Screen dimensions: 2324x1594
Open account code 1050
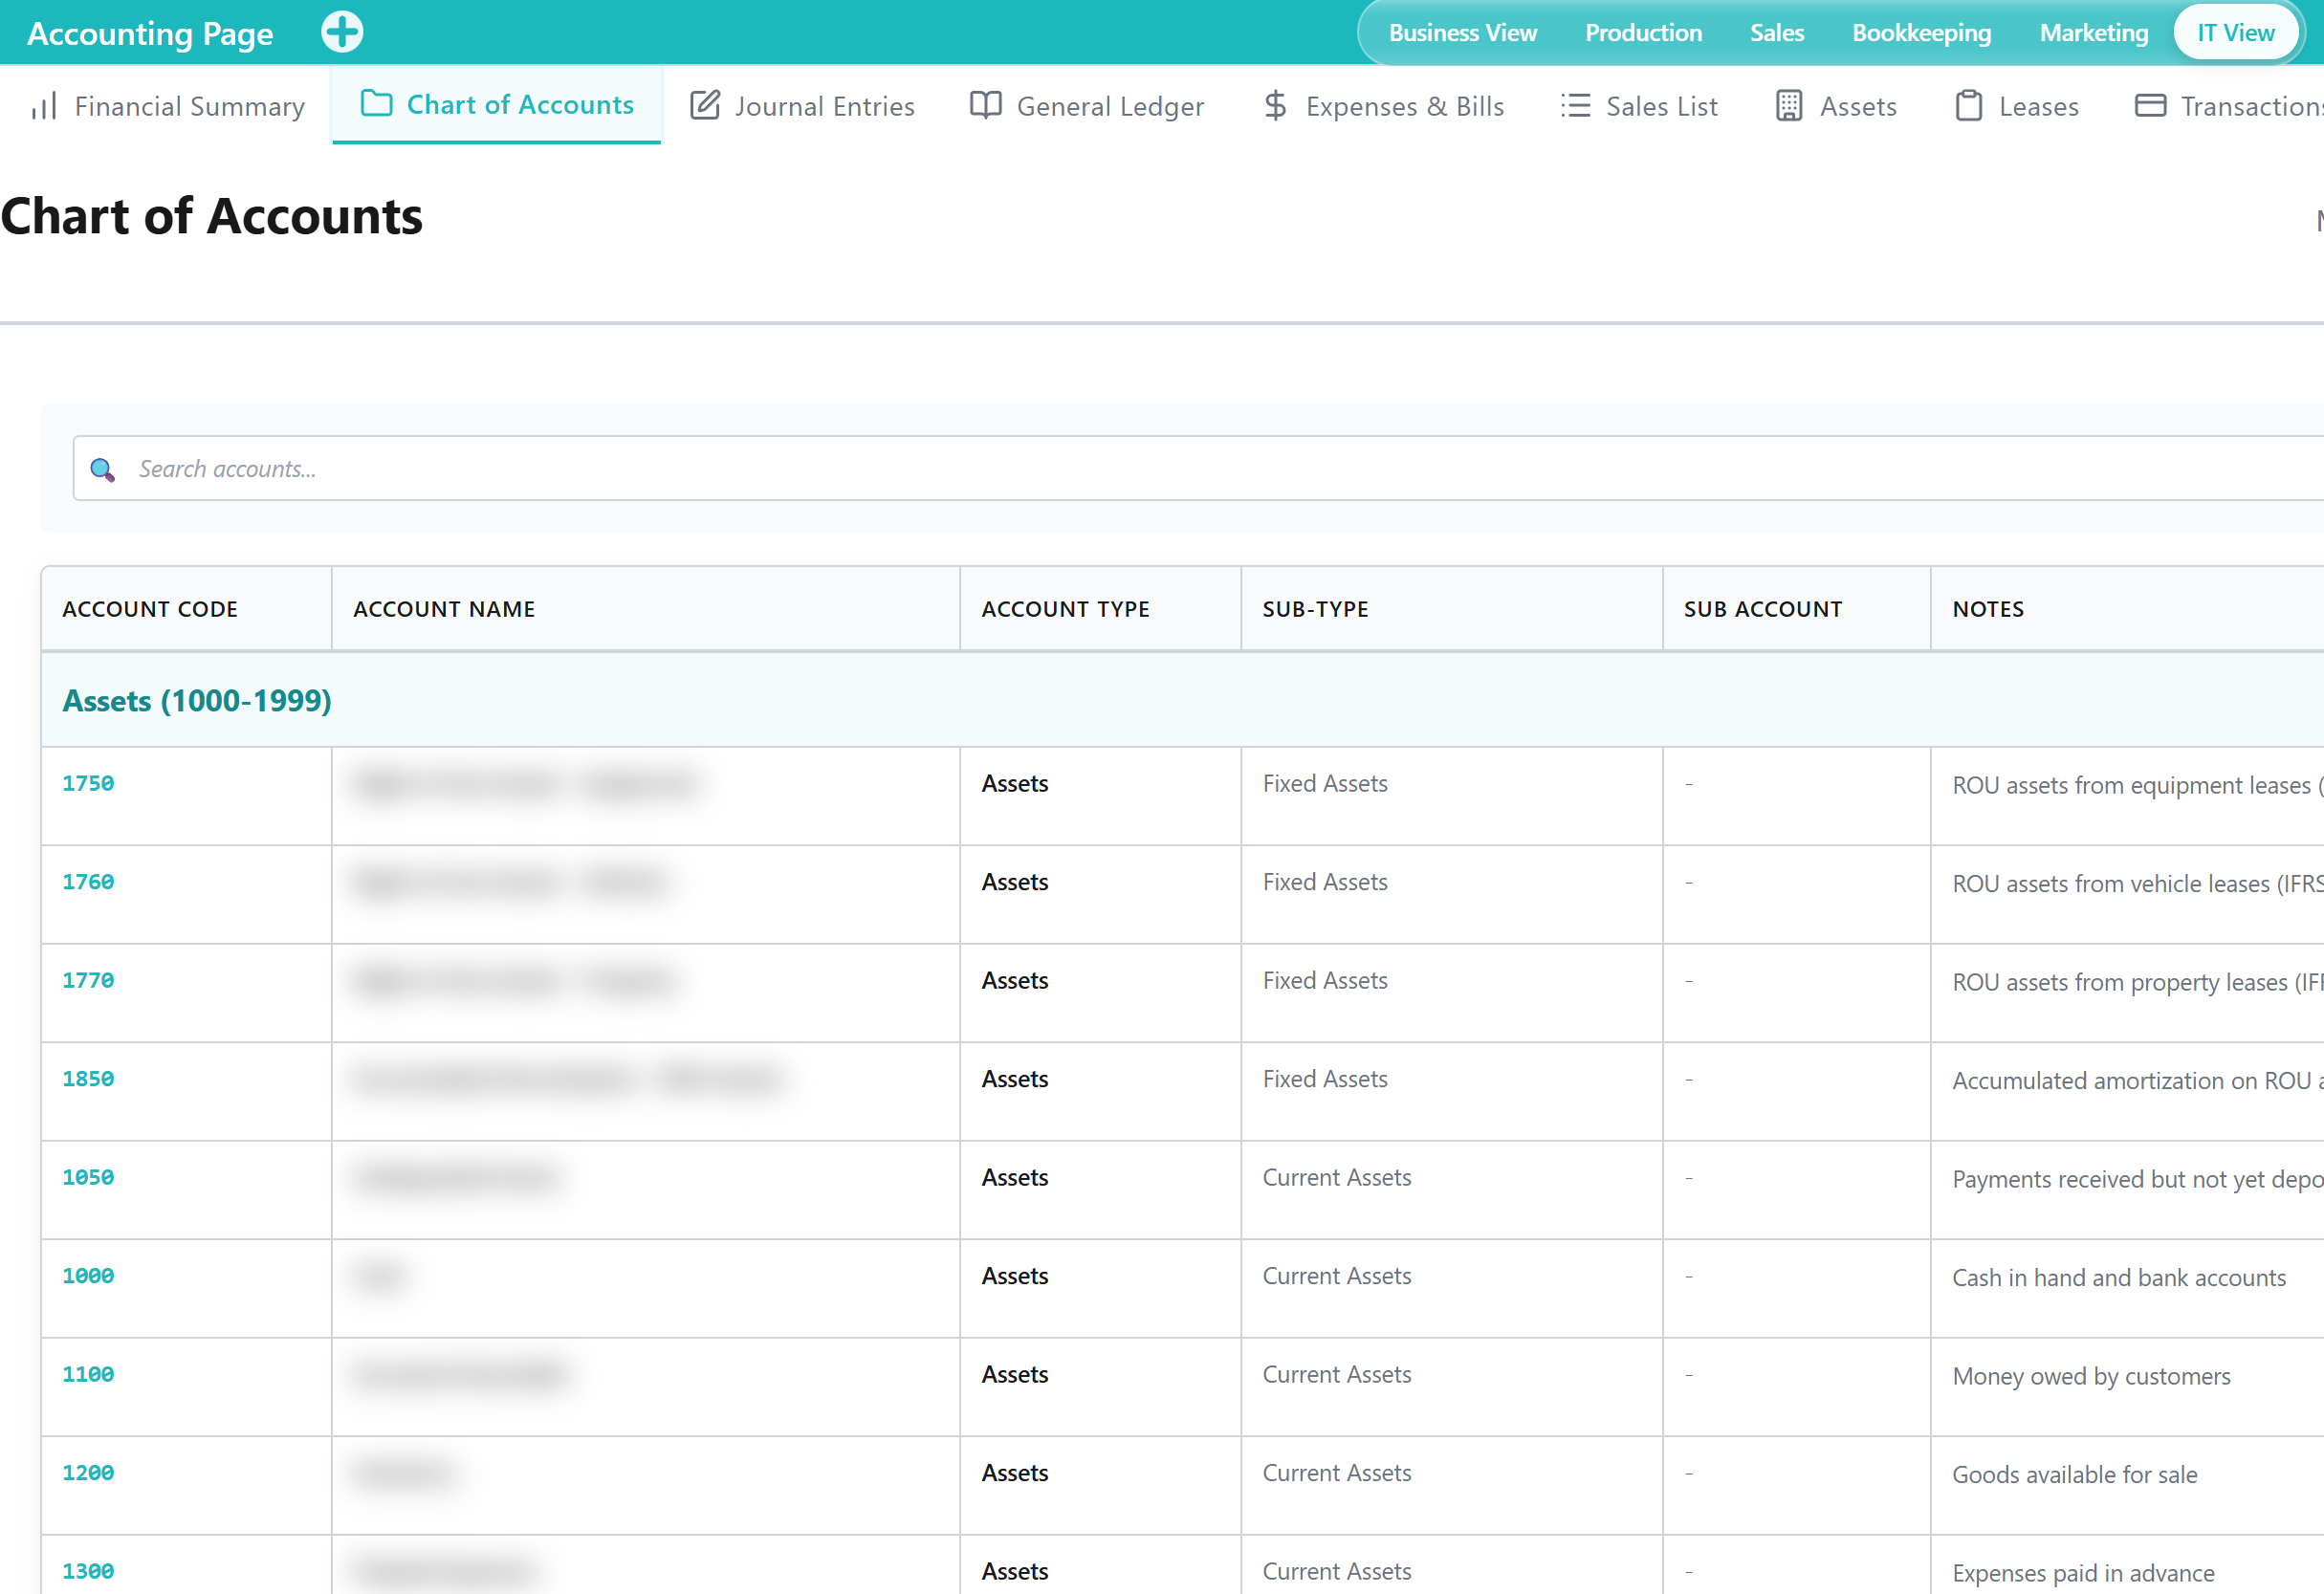click(88, 1177)
